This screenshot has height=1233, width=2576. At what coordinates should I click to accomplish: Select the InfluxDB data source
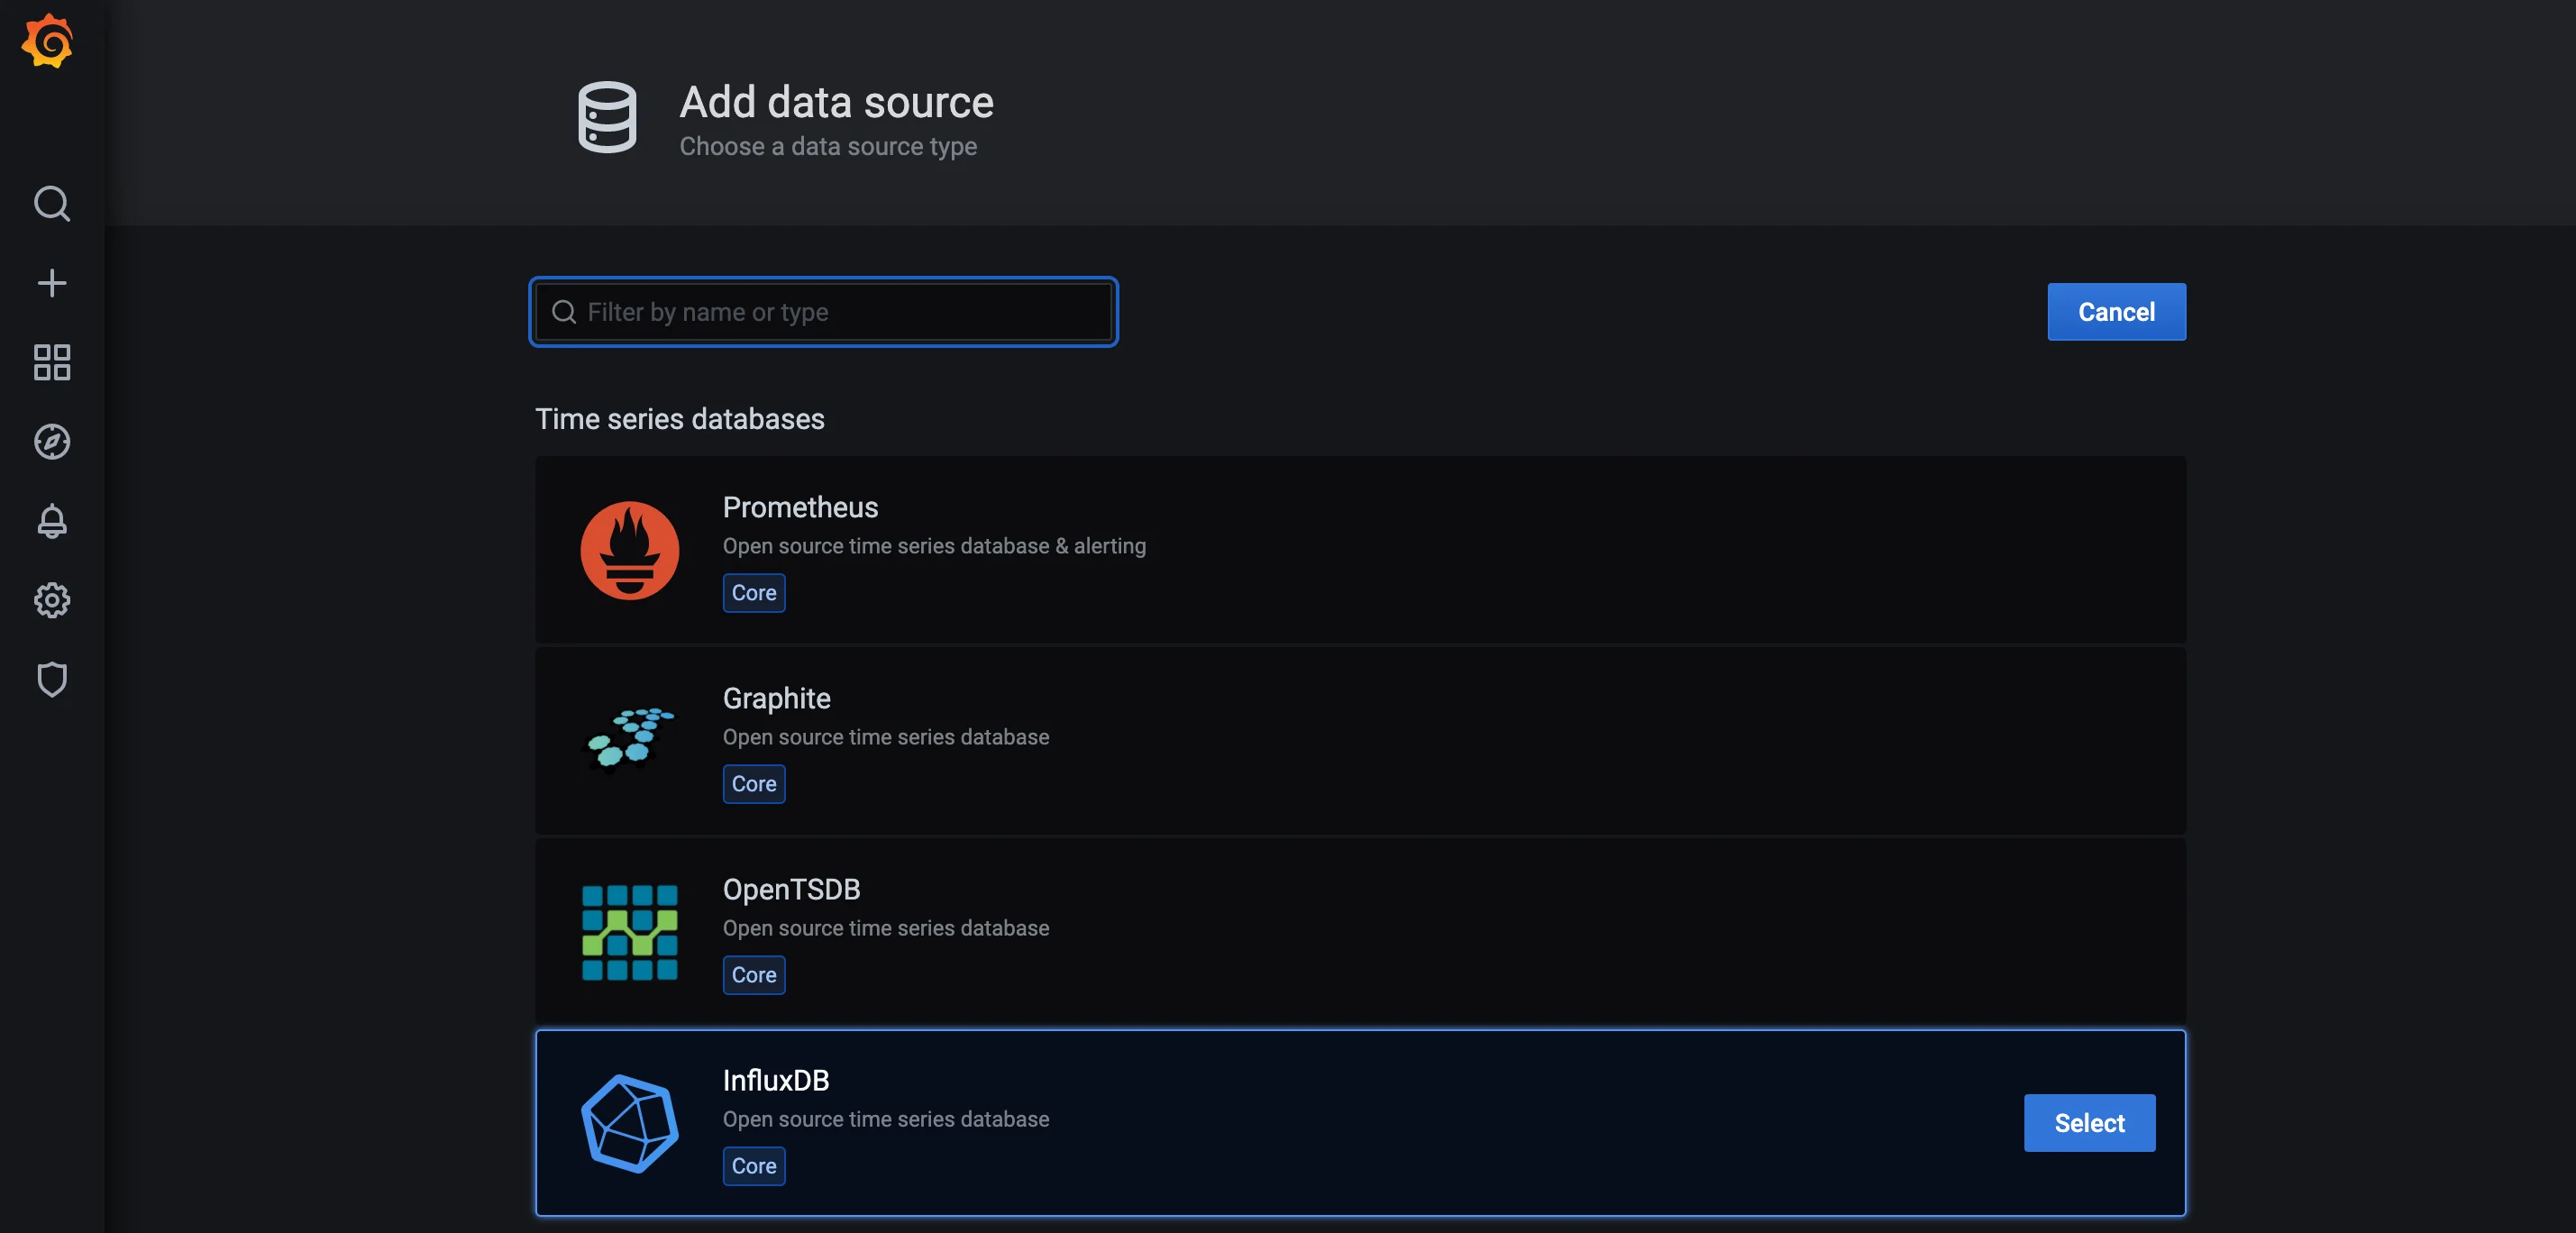tap(2089, 1123)
